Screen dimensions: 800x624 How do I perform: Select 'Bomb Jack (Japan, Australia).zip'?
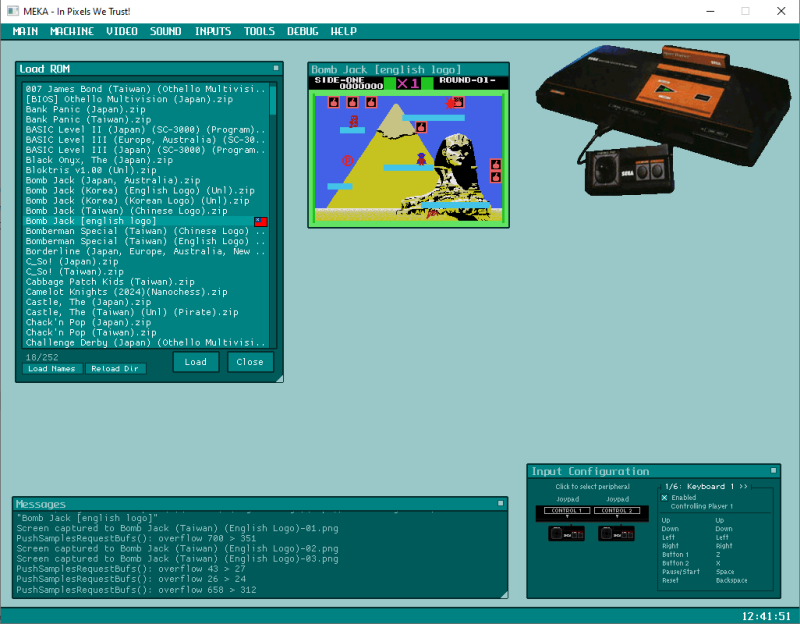pos(146,180)
